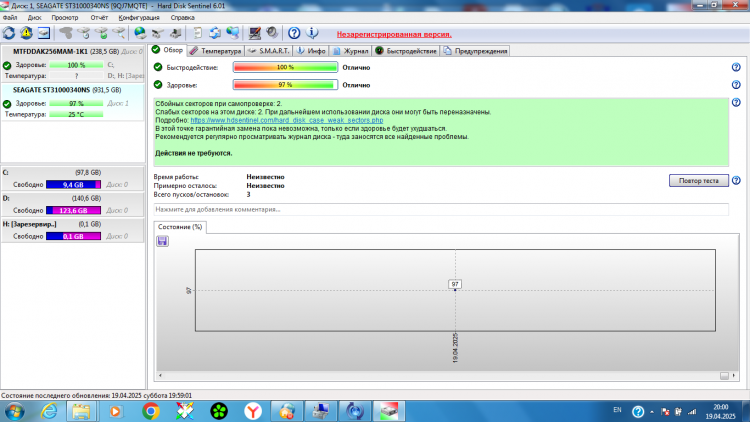Click the Незарегистрированная версия link
Screen dimensions: 750x422
tap(394, 34)
